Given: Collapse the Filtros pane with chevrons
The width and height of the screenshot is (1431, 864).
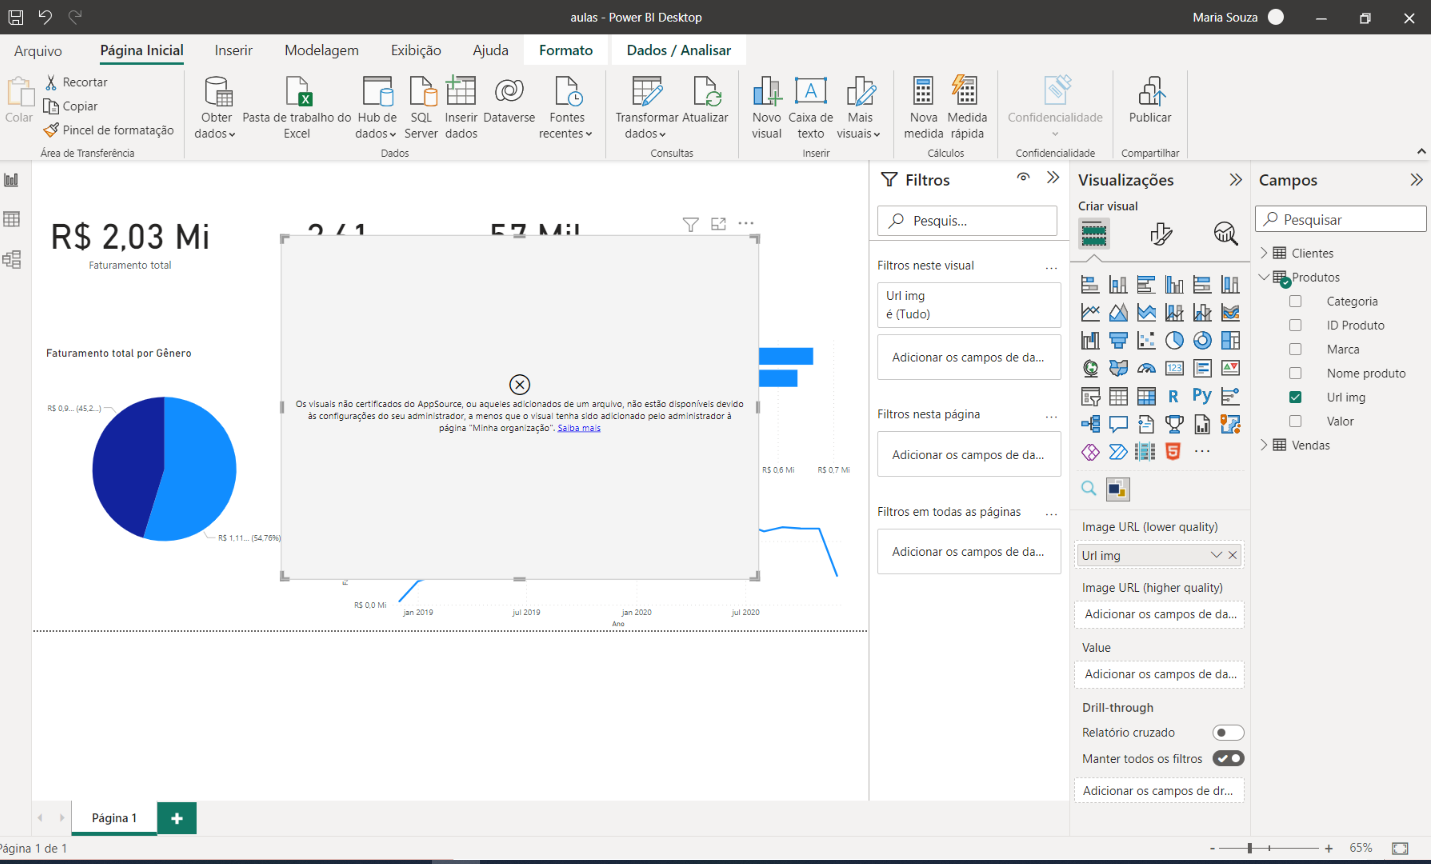Looking at the screenshot, I should click(1053, 178).
